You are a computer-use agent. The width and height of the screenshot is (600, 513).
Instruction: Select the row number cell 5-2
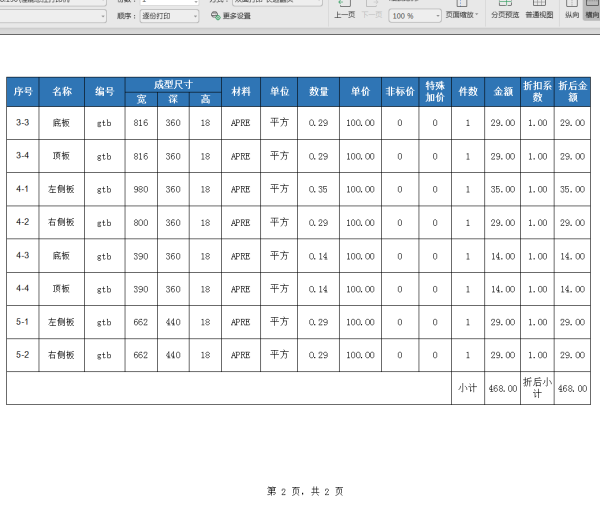pos(23,355)
